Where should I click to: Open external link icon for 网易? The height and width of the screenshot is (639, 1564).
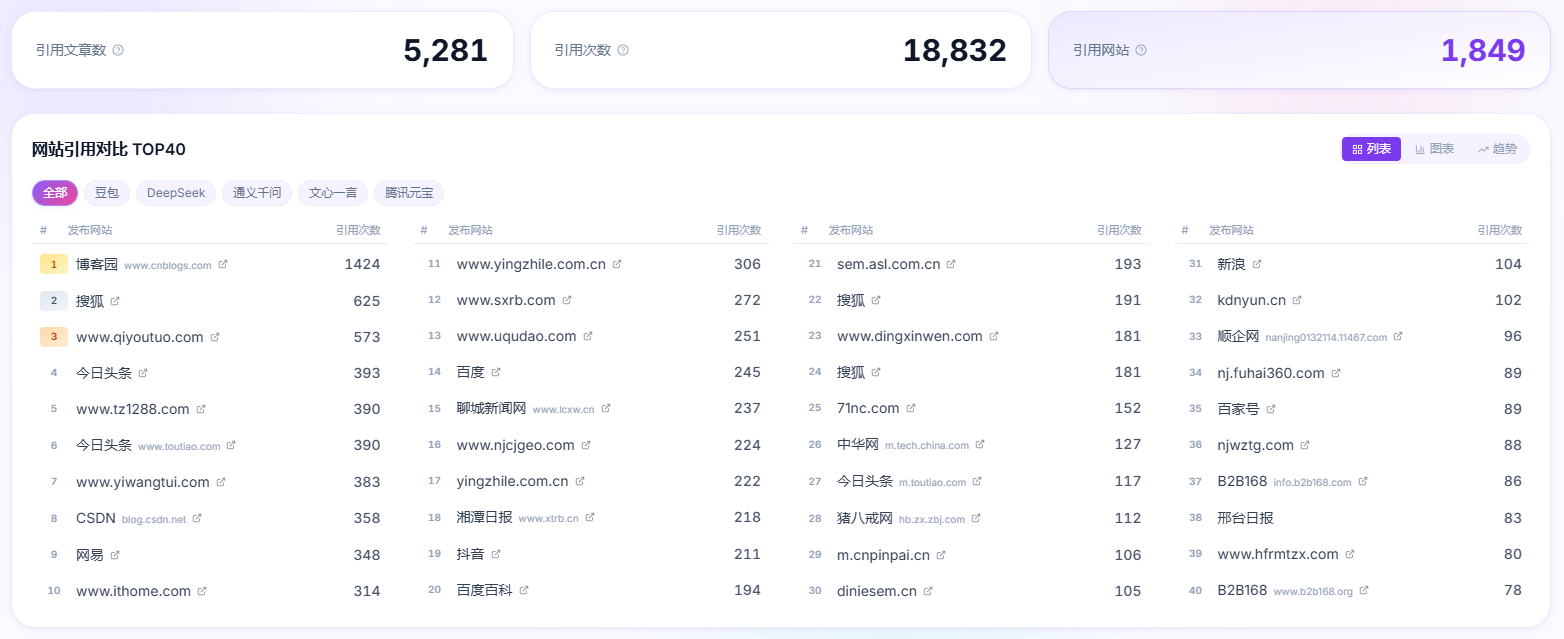tap(115, 554)
